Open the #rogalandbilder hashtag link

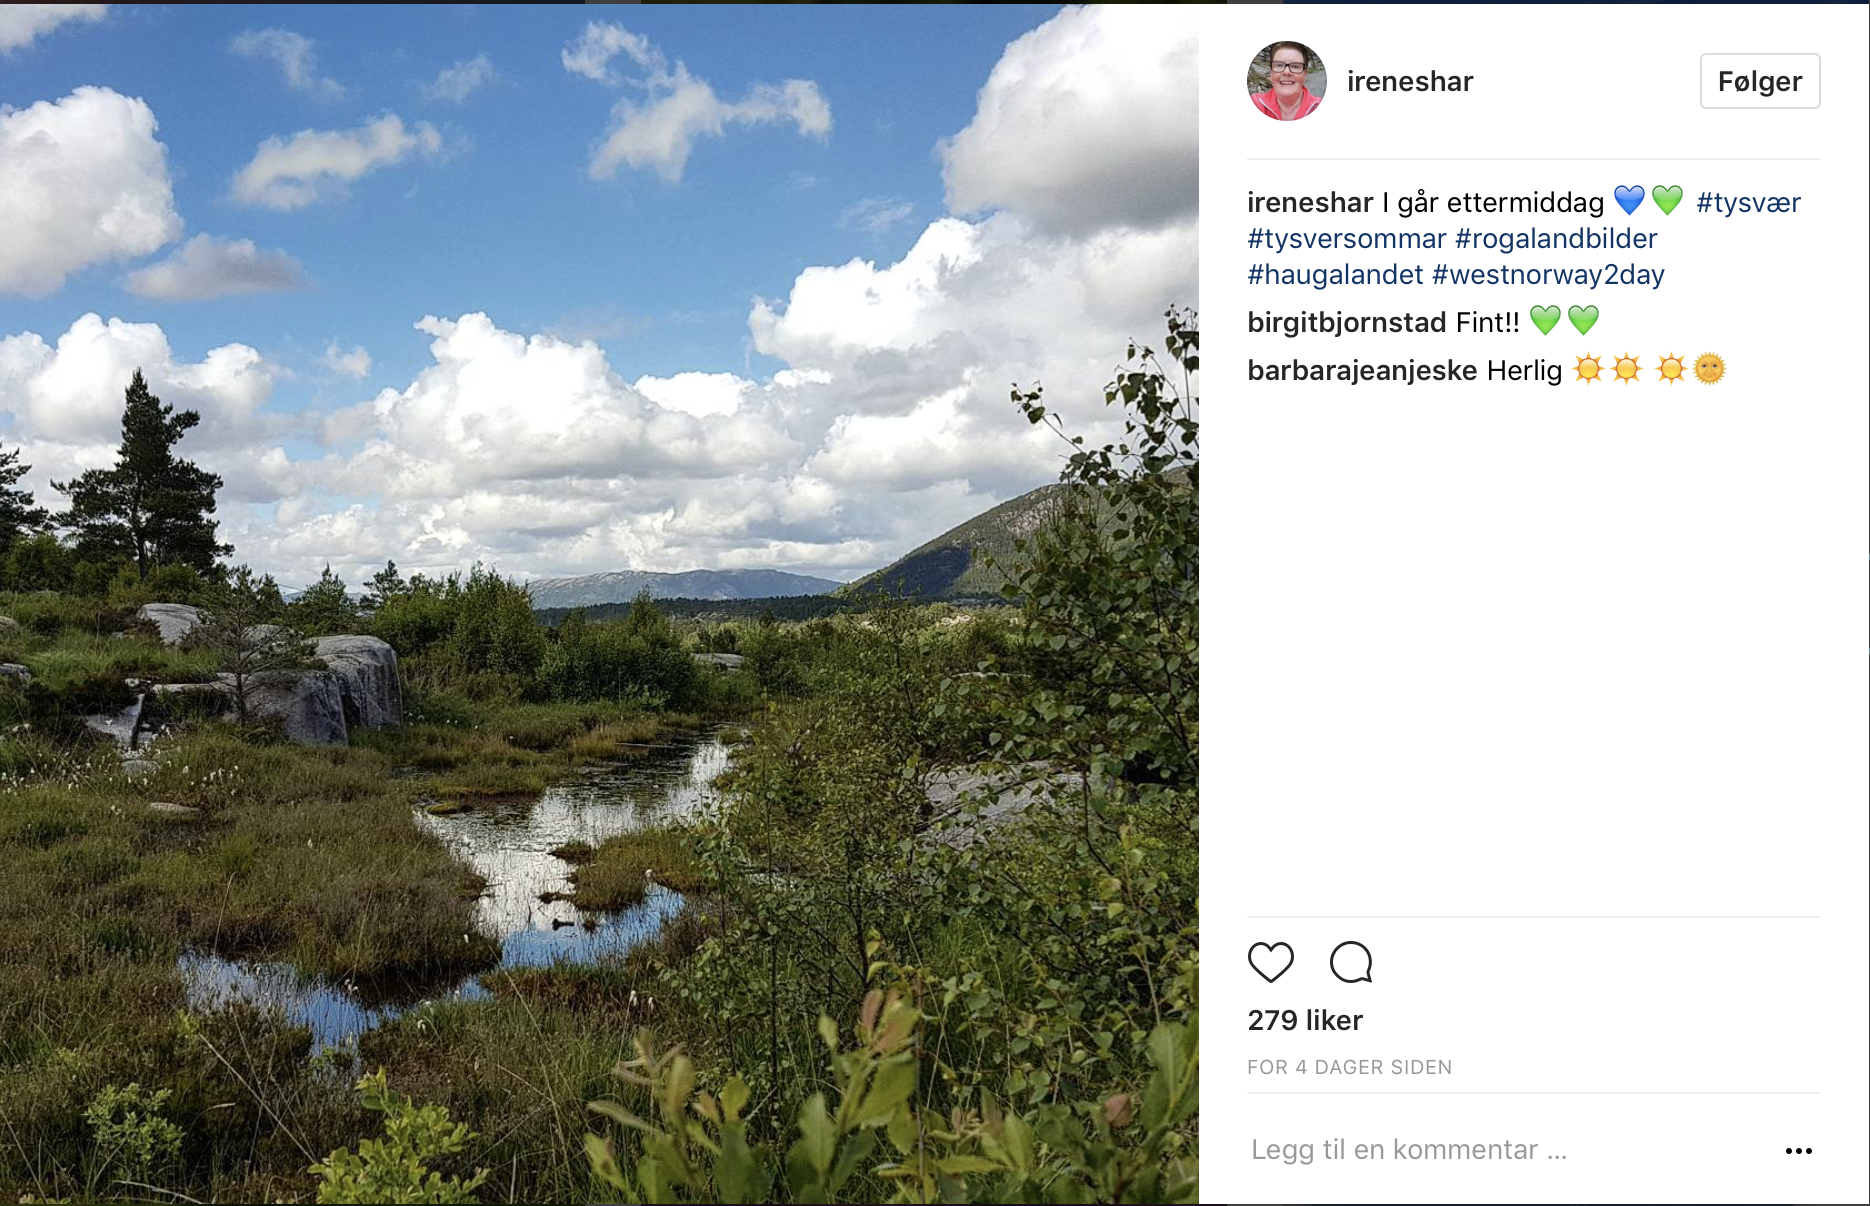pos(1555,238)
